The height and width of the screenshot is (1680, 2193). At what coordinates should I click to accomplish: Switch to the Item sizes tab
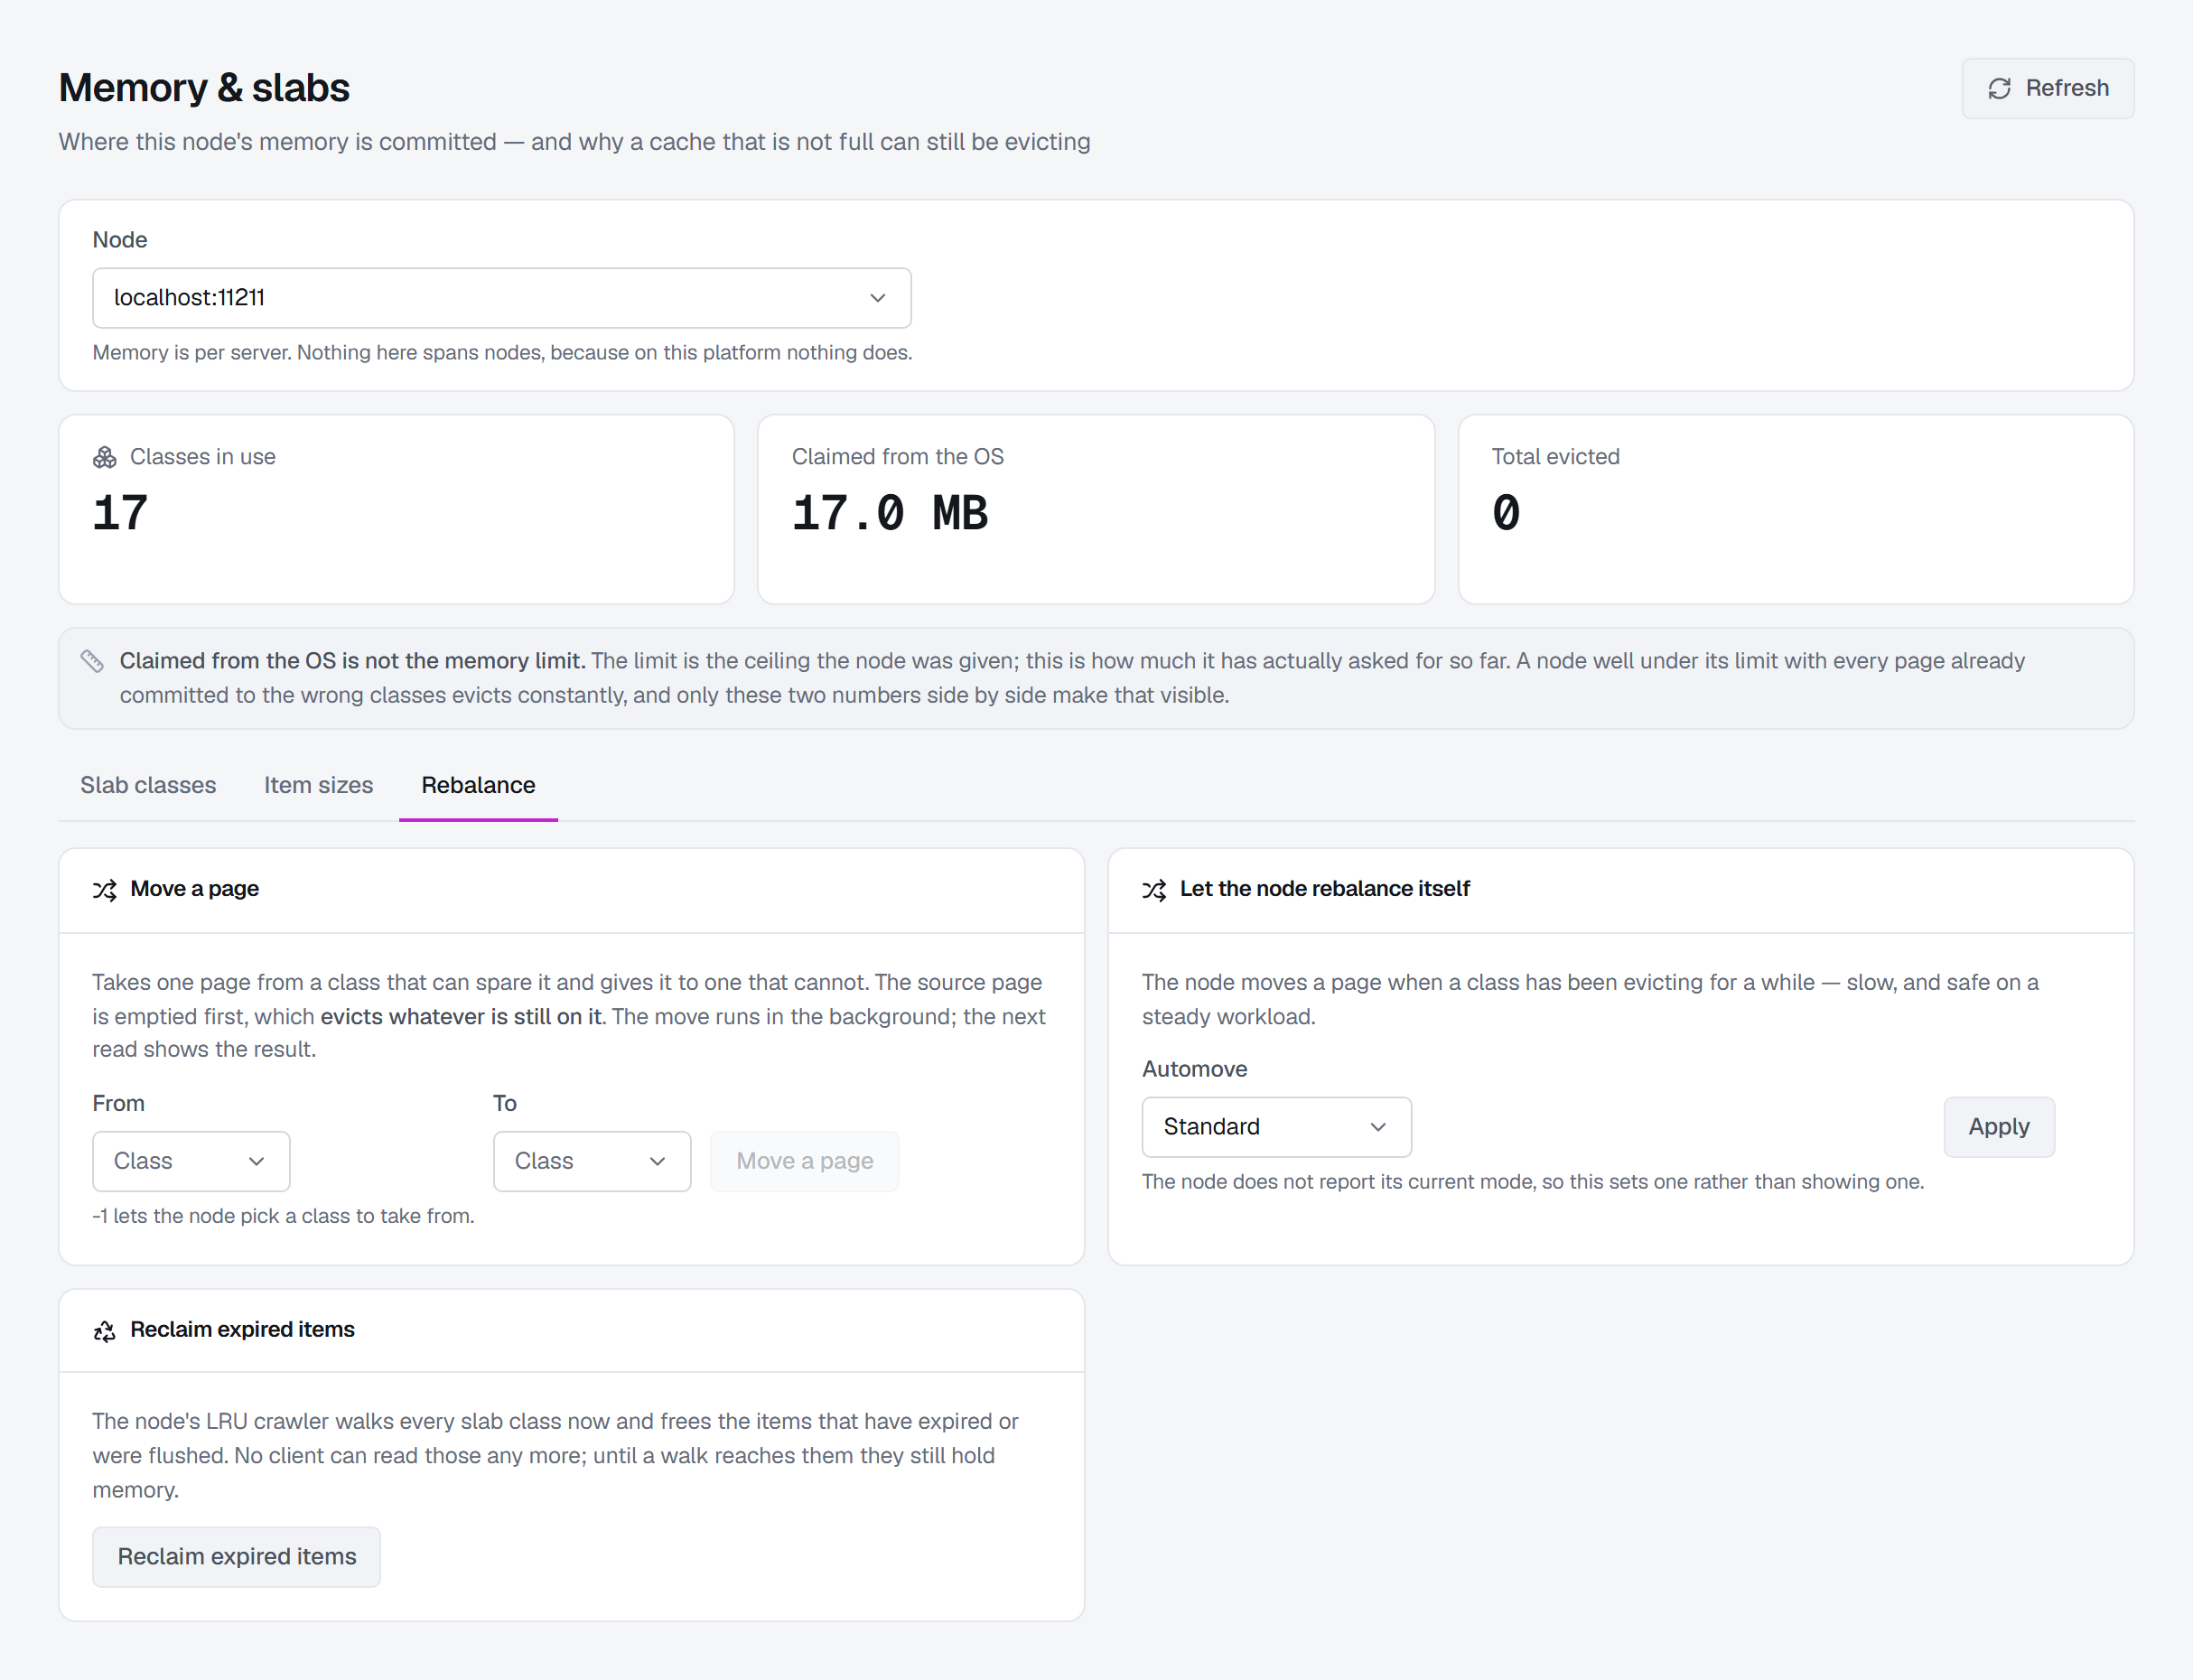pos(318,785)
